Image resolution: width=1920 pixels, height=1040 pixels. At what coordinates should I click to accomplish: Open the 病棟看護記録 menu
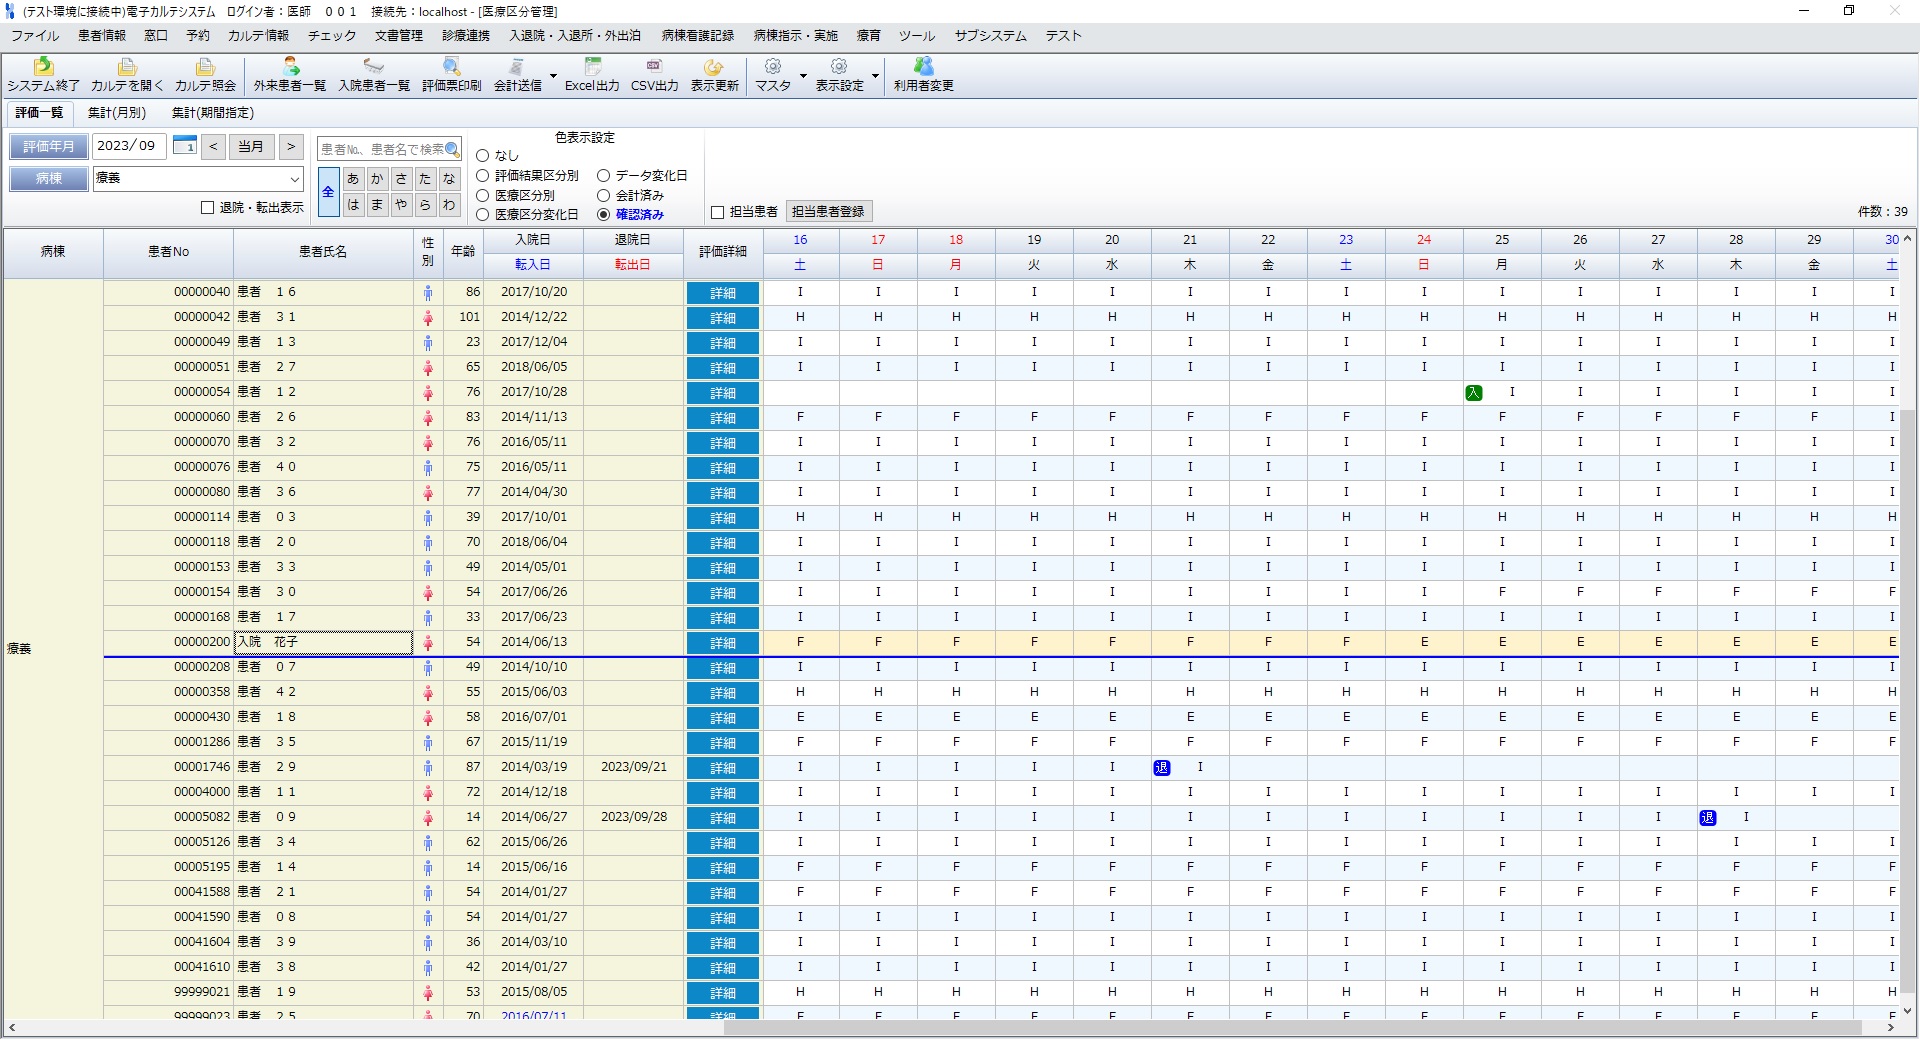697,36
